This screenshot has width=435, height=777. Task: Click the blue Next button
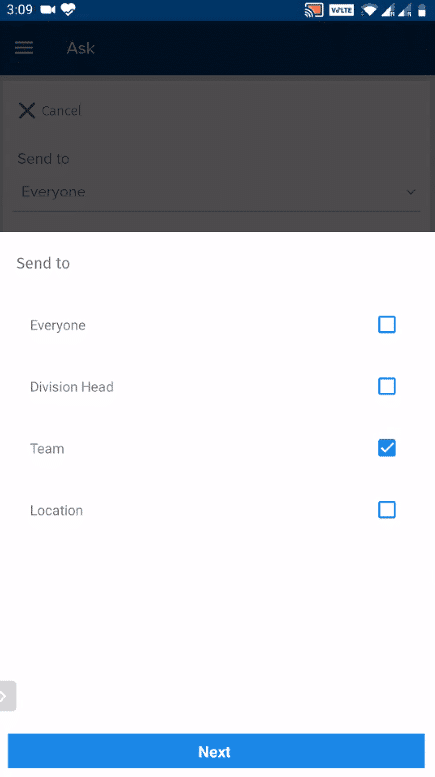point(216,751)
